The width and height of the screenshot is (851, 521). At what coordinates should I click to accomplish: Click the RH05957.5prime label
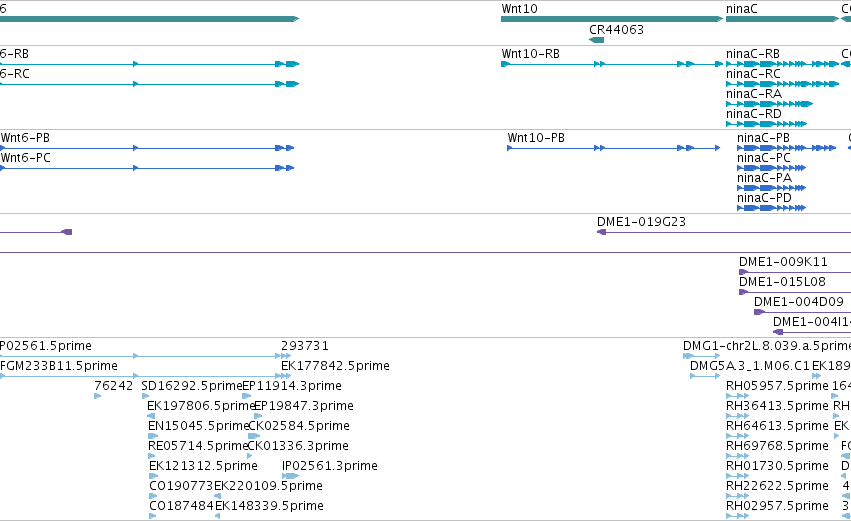[777, 386]
